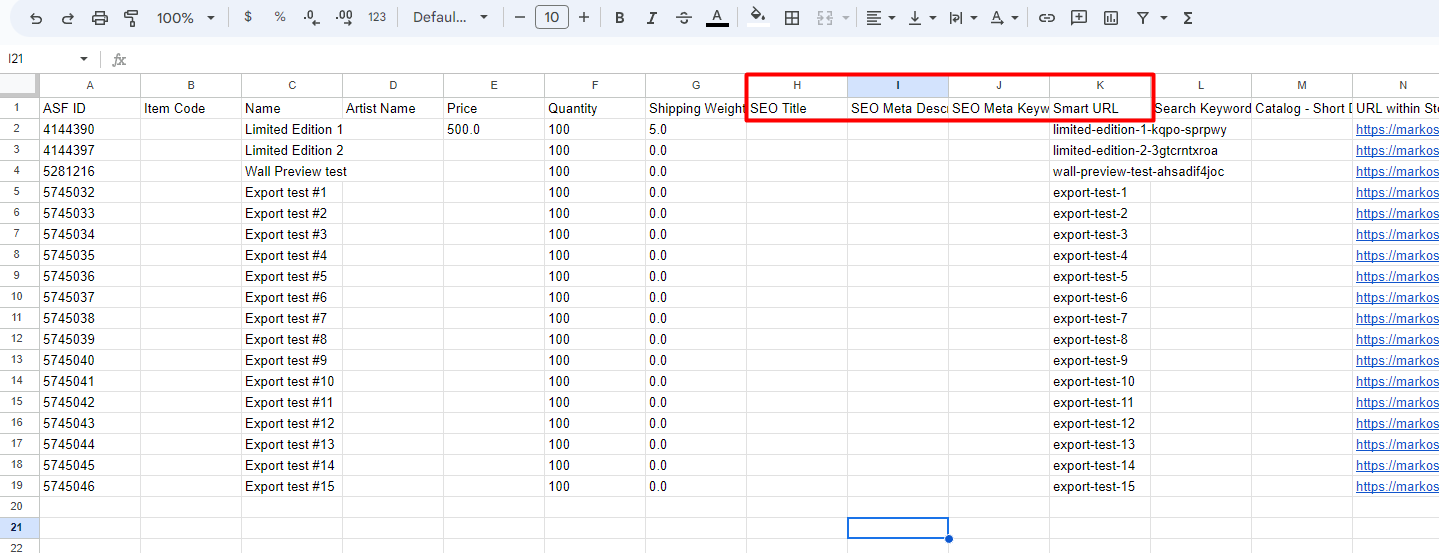Open the zoom 100% dropdown
This screenshot has width=1439, height=553.
(186, 18)
